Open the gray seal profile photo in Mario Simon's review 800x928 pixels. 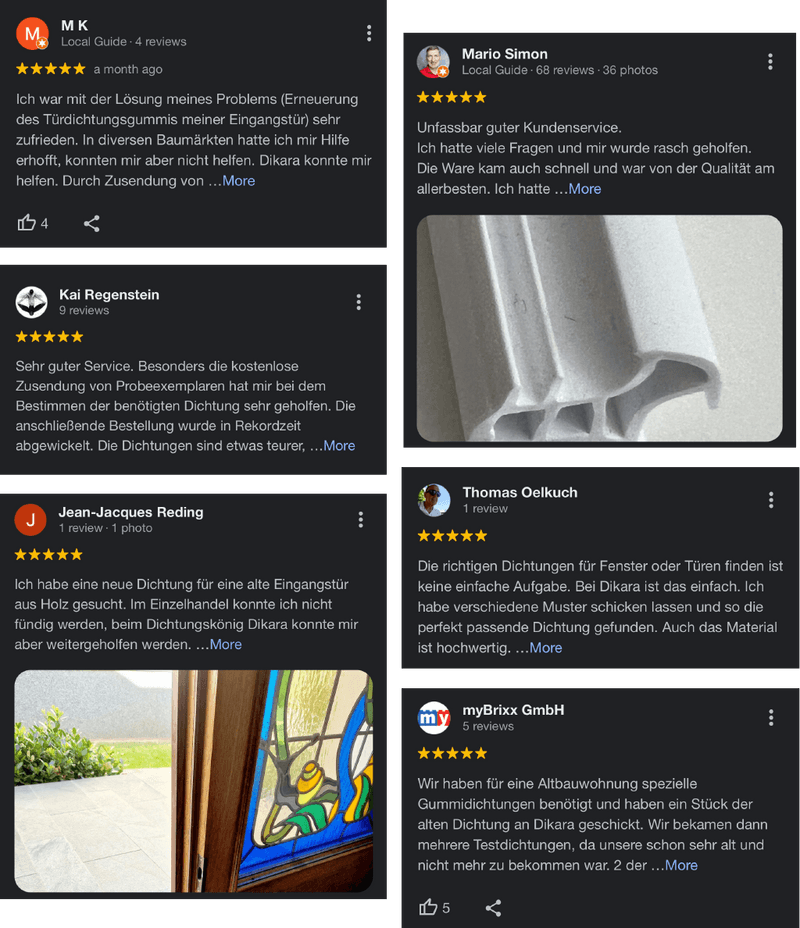599,328
